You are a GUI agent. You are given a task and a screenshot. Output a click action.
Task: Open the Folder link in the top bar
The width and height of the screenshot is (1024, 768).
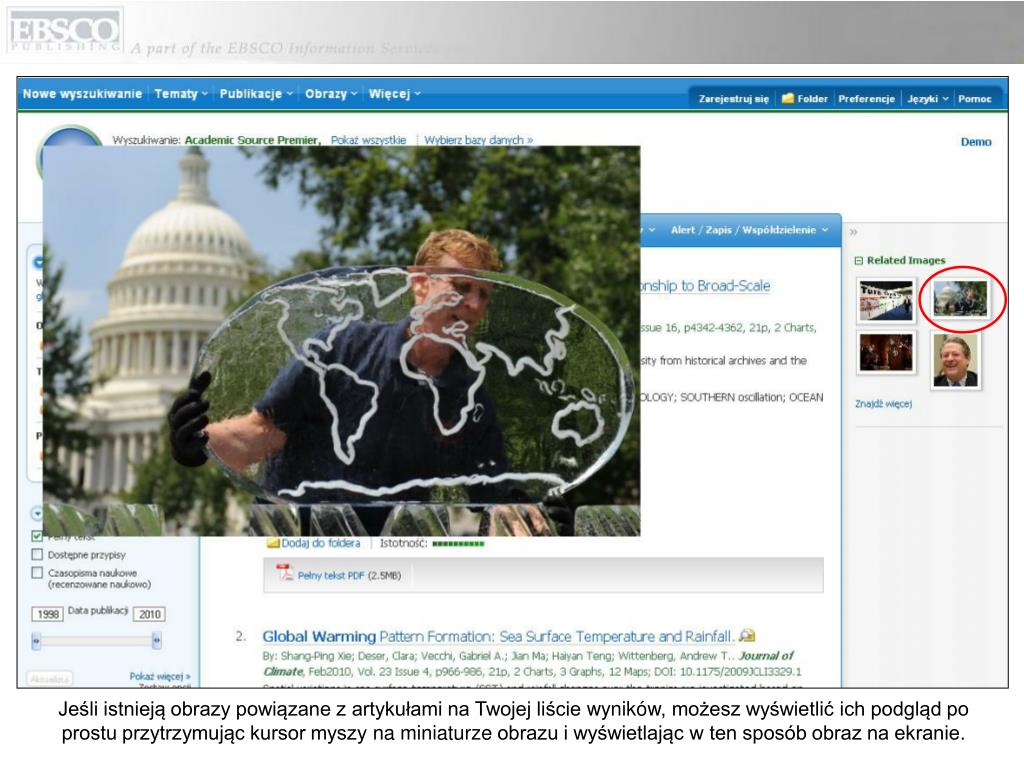click(x=812, y=99)
